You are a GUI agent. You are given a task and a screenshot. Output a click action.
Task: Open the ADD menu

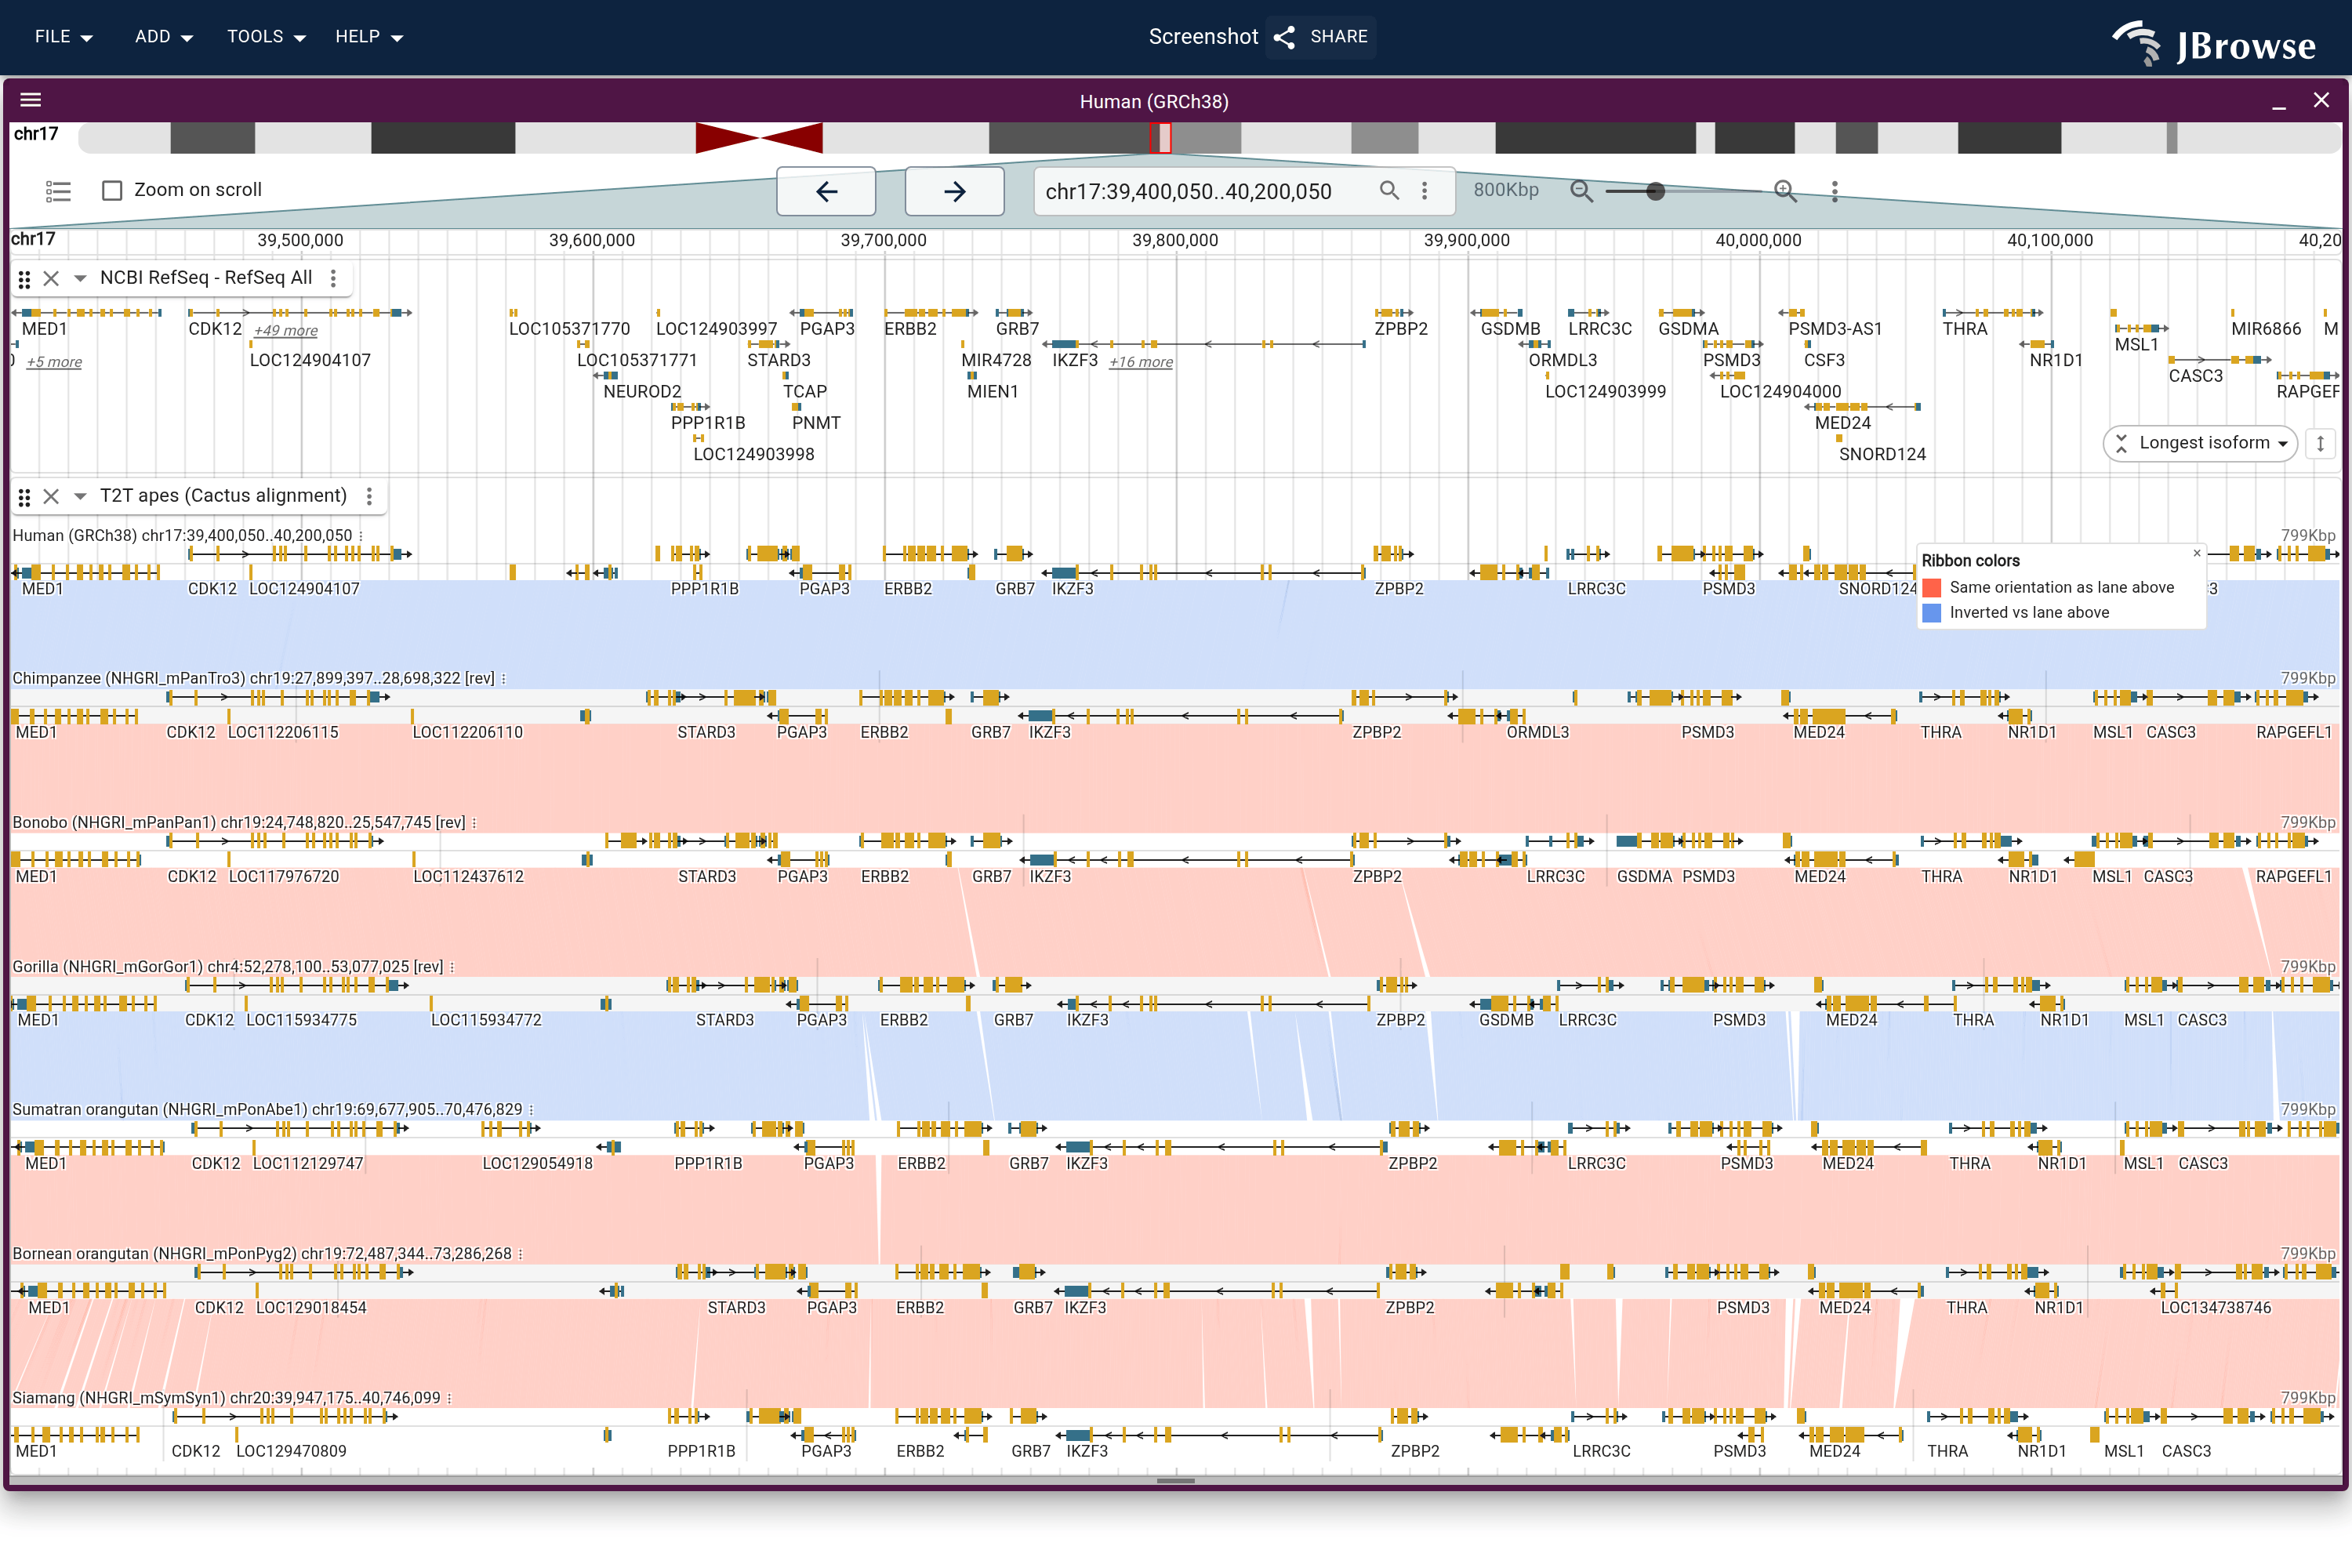(164, 37)
